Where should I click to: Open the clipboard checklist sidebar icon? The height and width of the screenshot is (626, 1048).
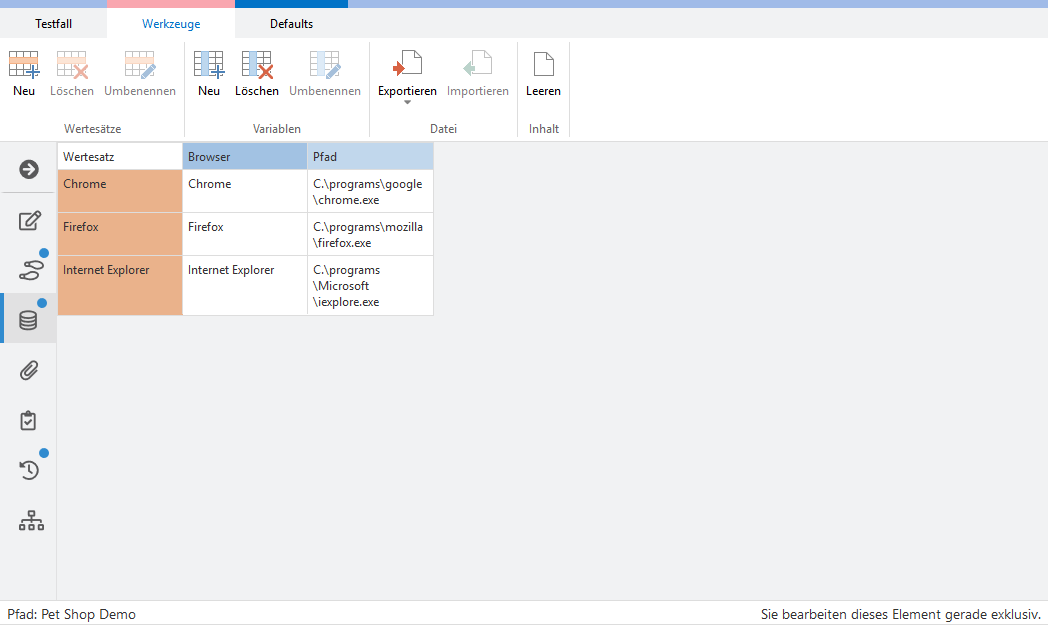pyautogui.click(x=29, y=421)
